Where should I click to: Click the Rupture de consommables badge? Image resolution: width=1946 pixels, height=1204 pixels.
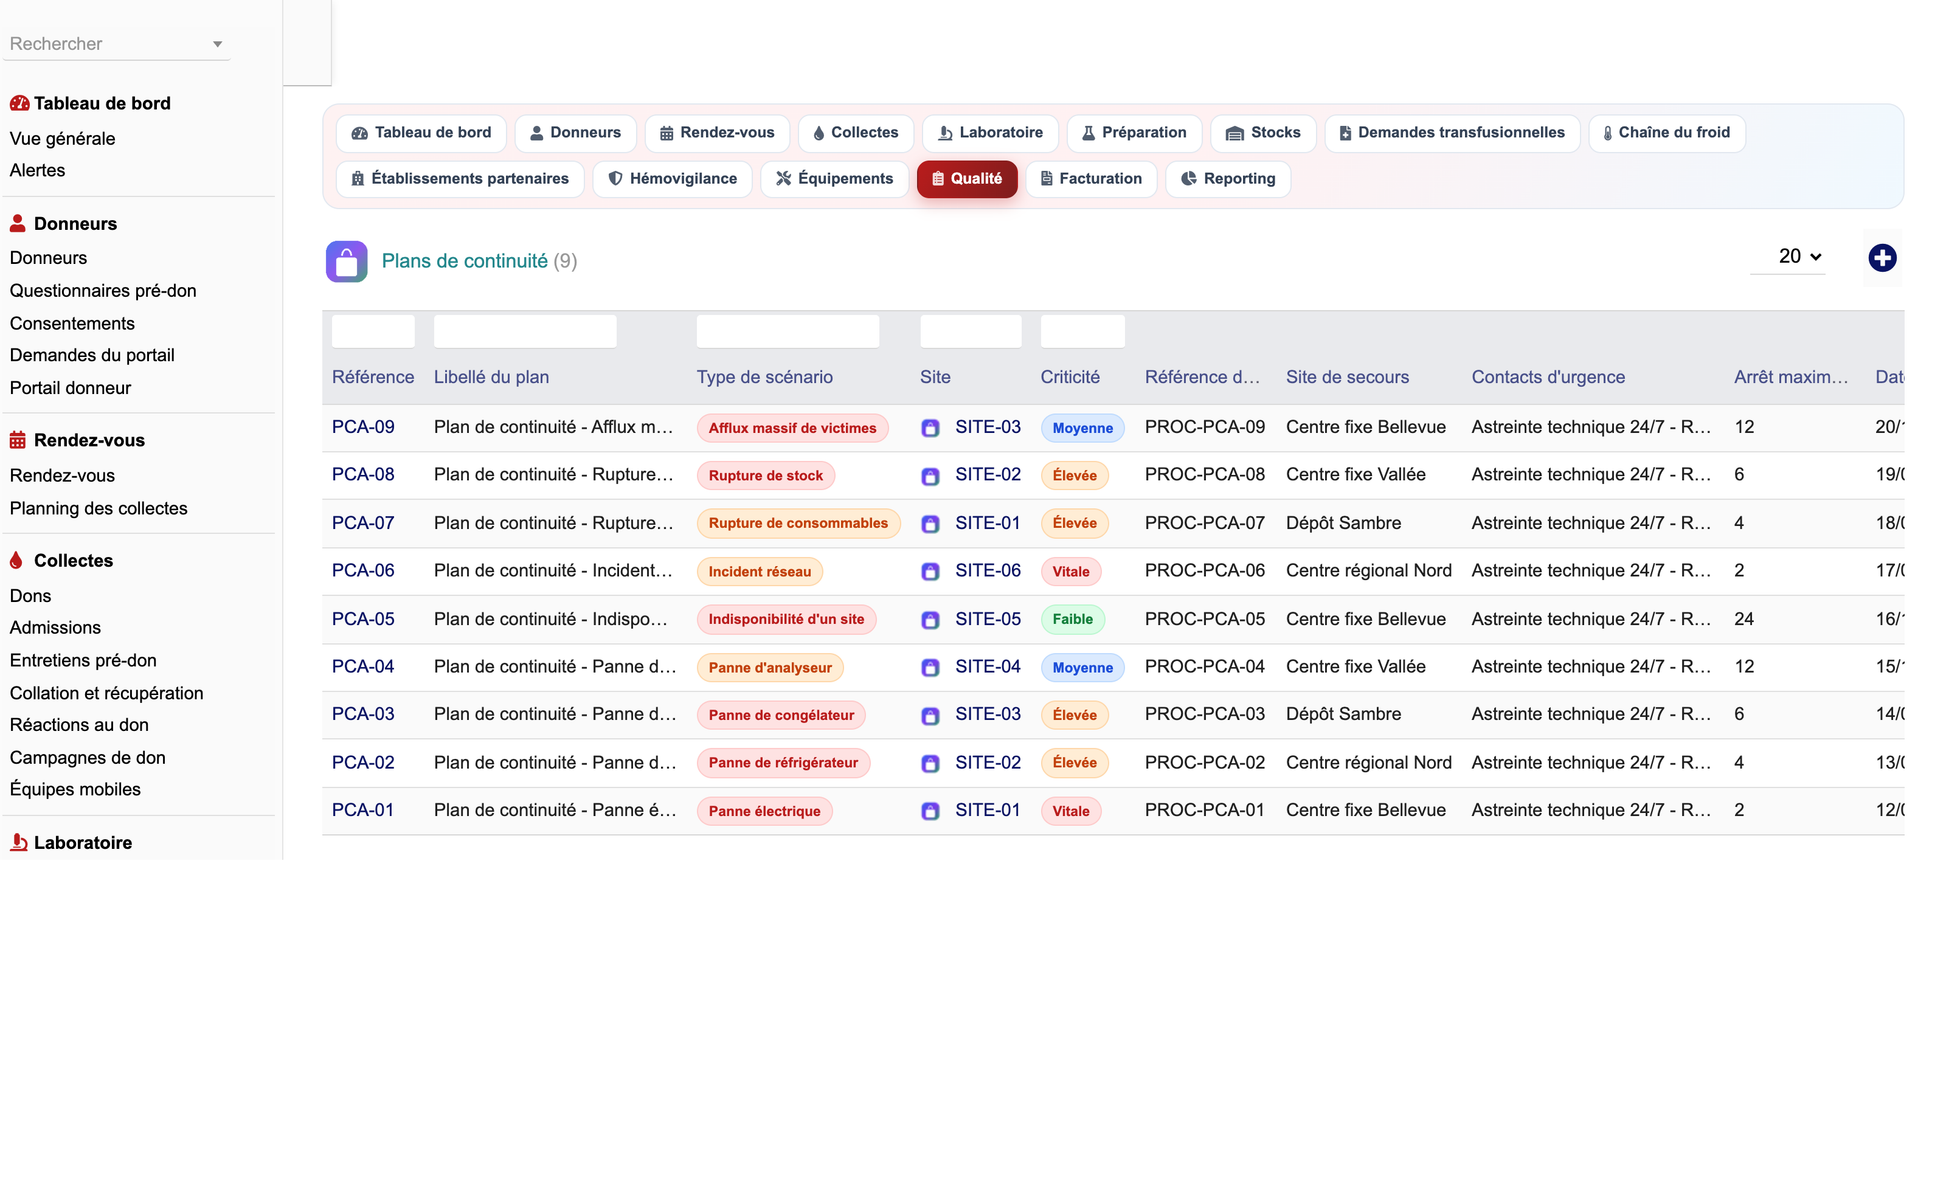[x=798, y=524]
